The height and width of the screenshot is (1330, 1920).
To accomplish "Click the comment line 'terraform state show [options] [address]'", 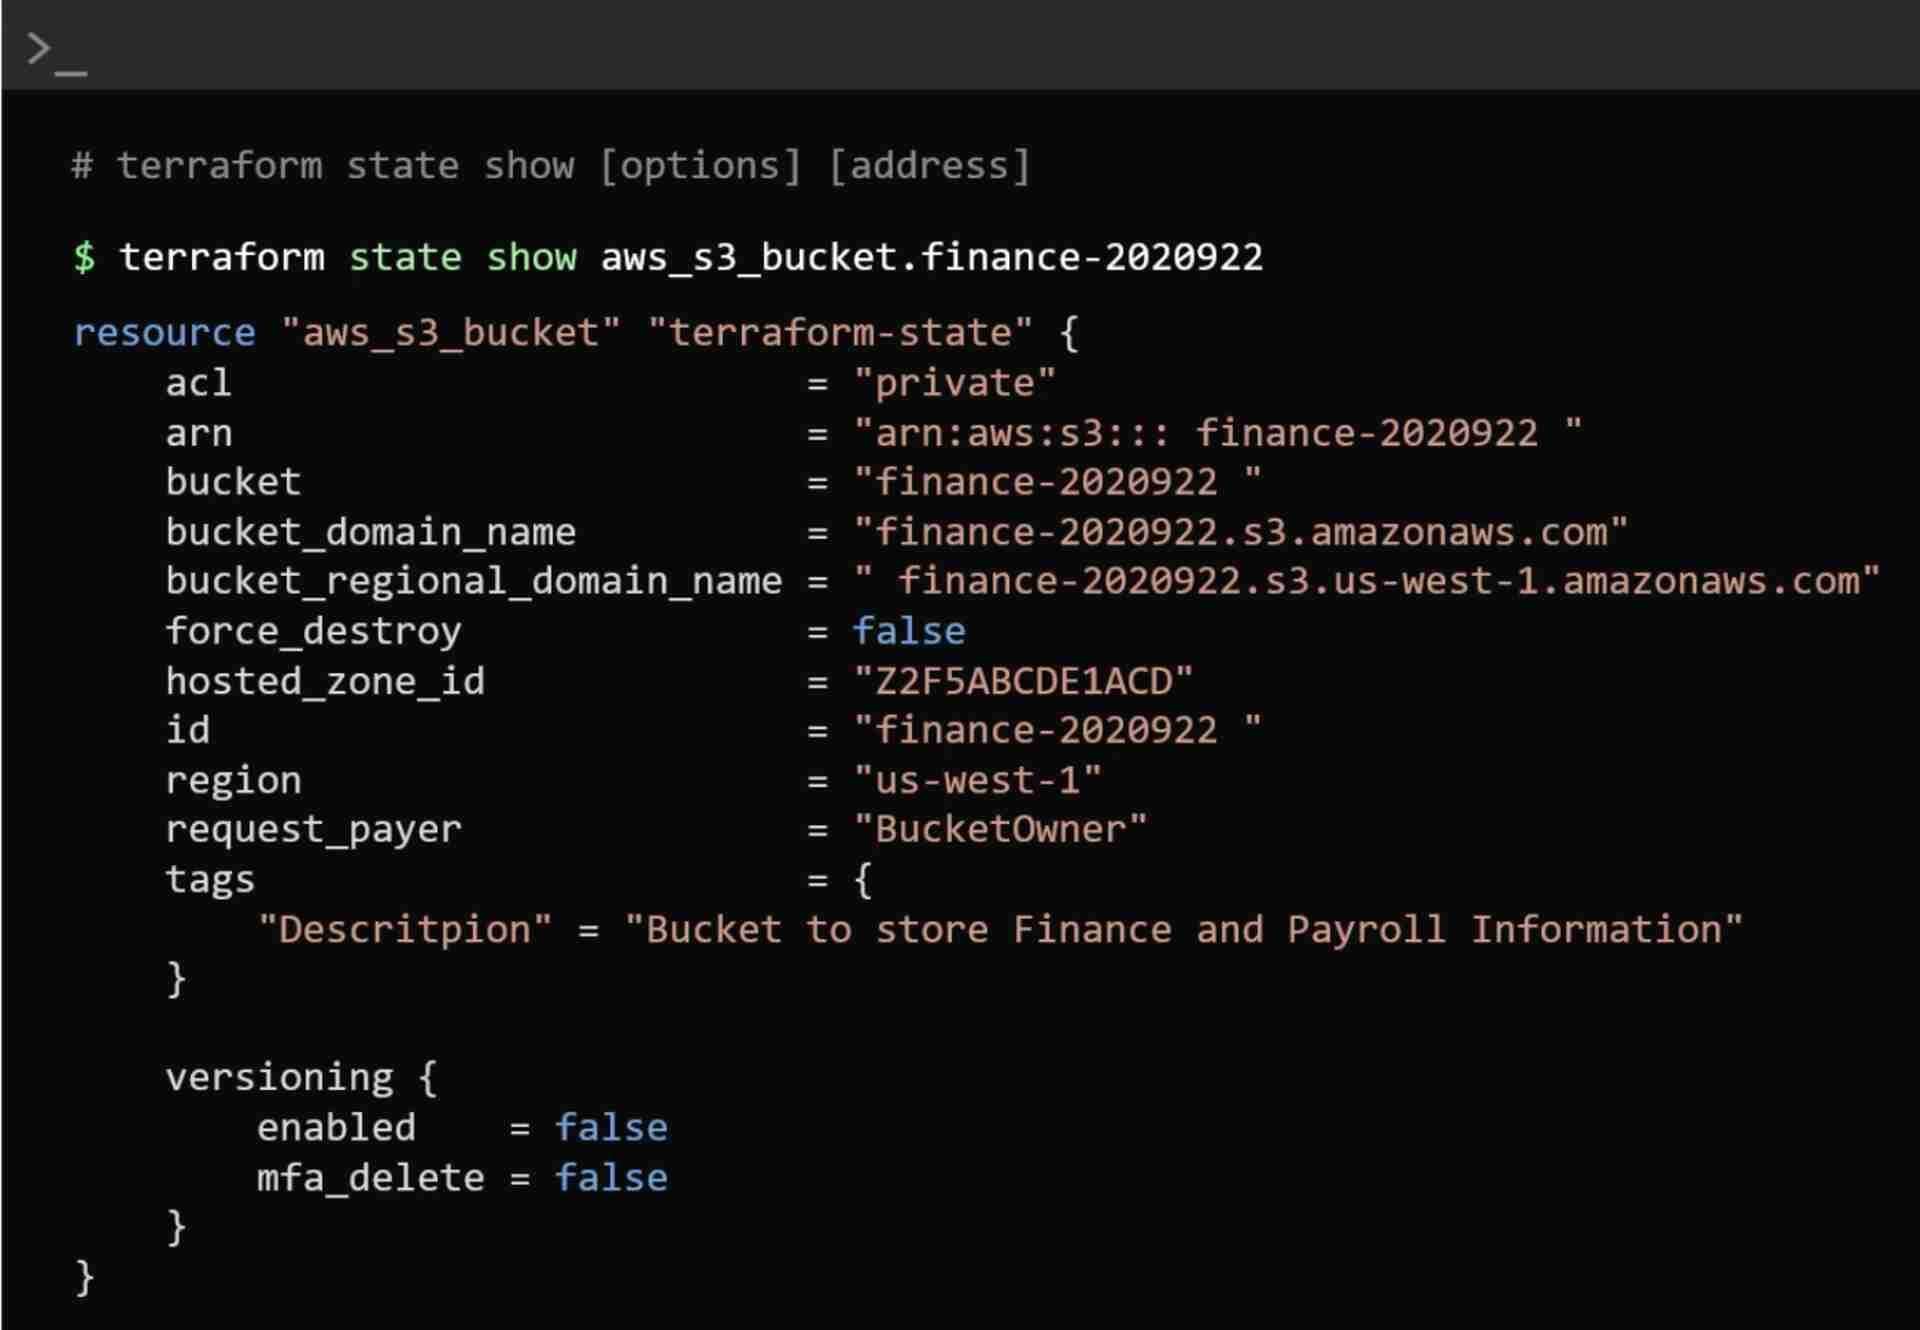I will [551, 166].
